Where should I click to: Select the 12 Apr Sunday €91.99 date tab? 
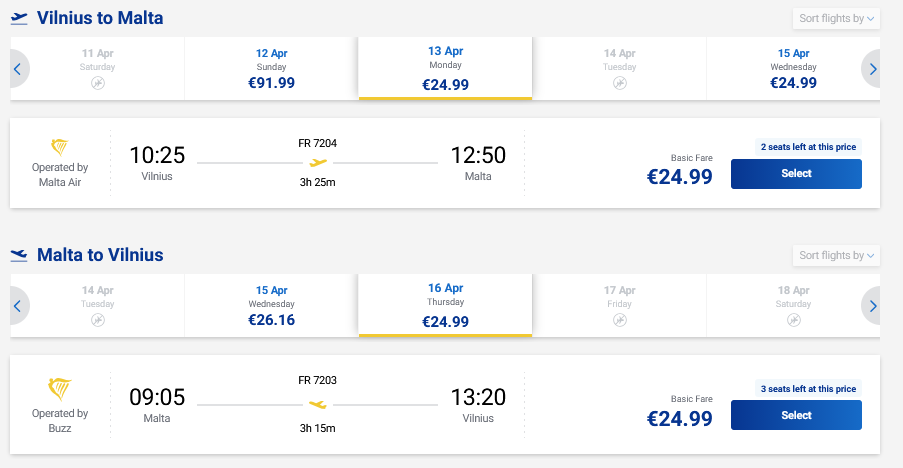[271, 68]
